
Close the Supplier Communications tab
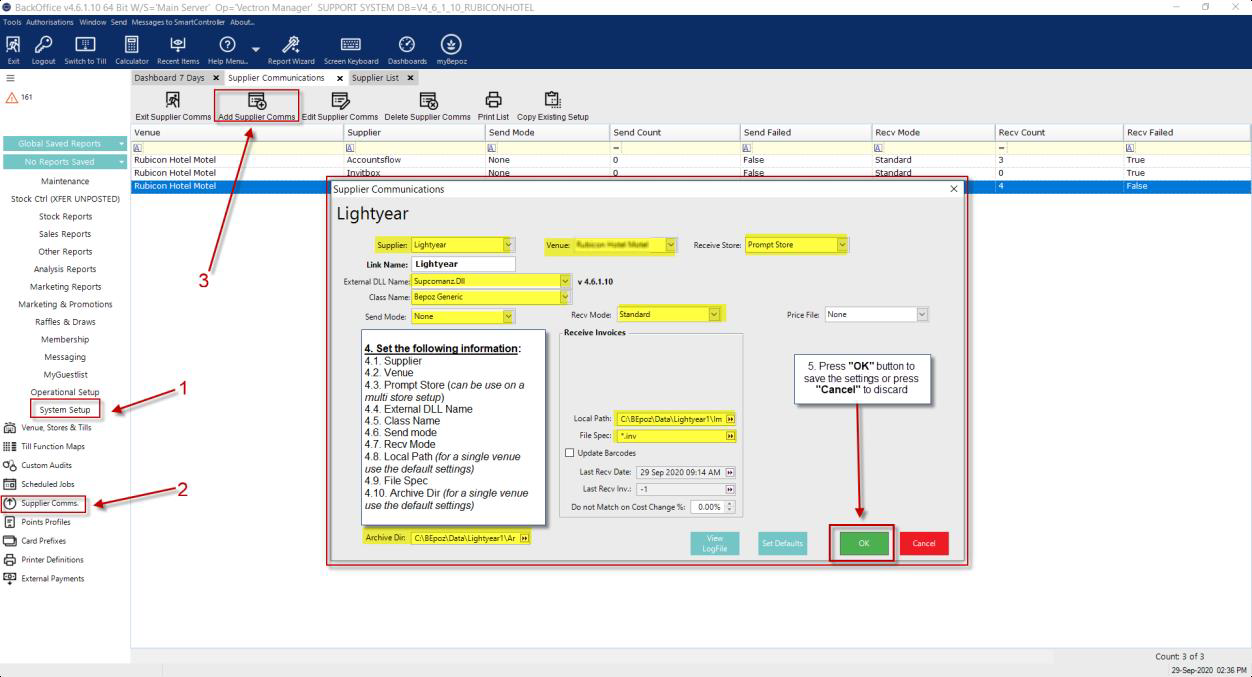pyautogui.click(x=340, y=78)
